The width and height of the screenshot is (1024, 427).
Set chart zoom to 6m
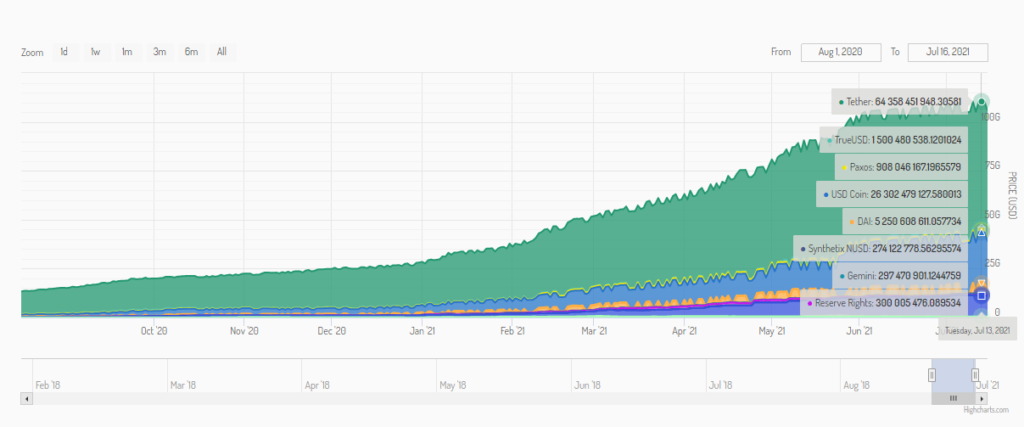[191, 52]
